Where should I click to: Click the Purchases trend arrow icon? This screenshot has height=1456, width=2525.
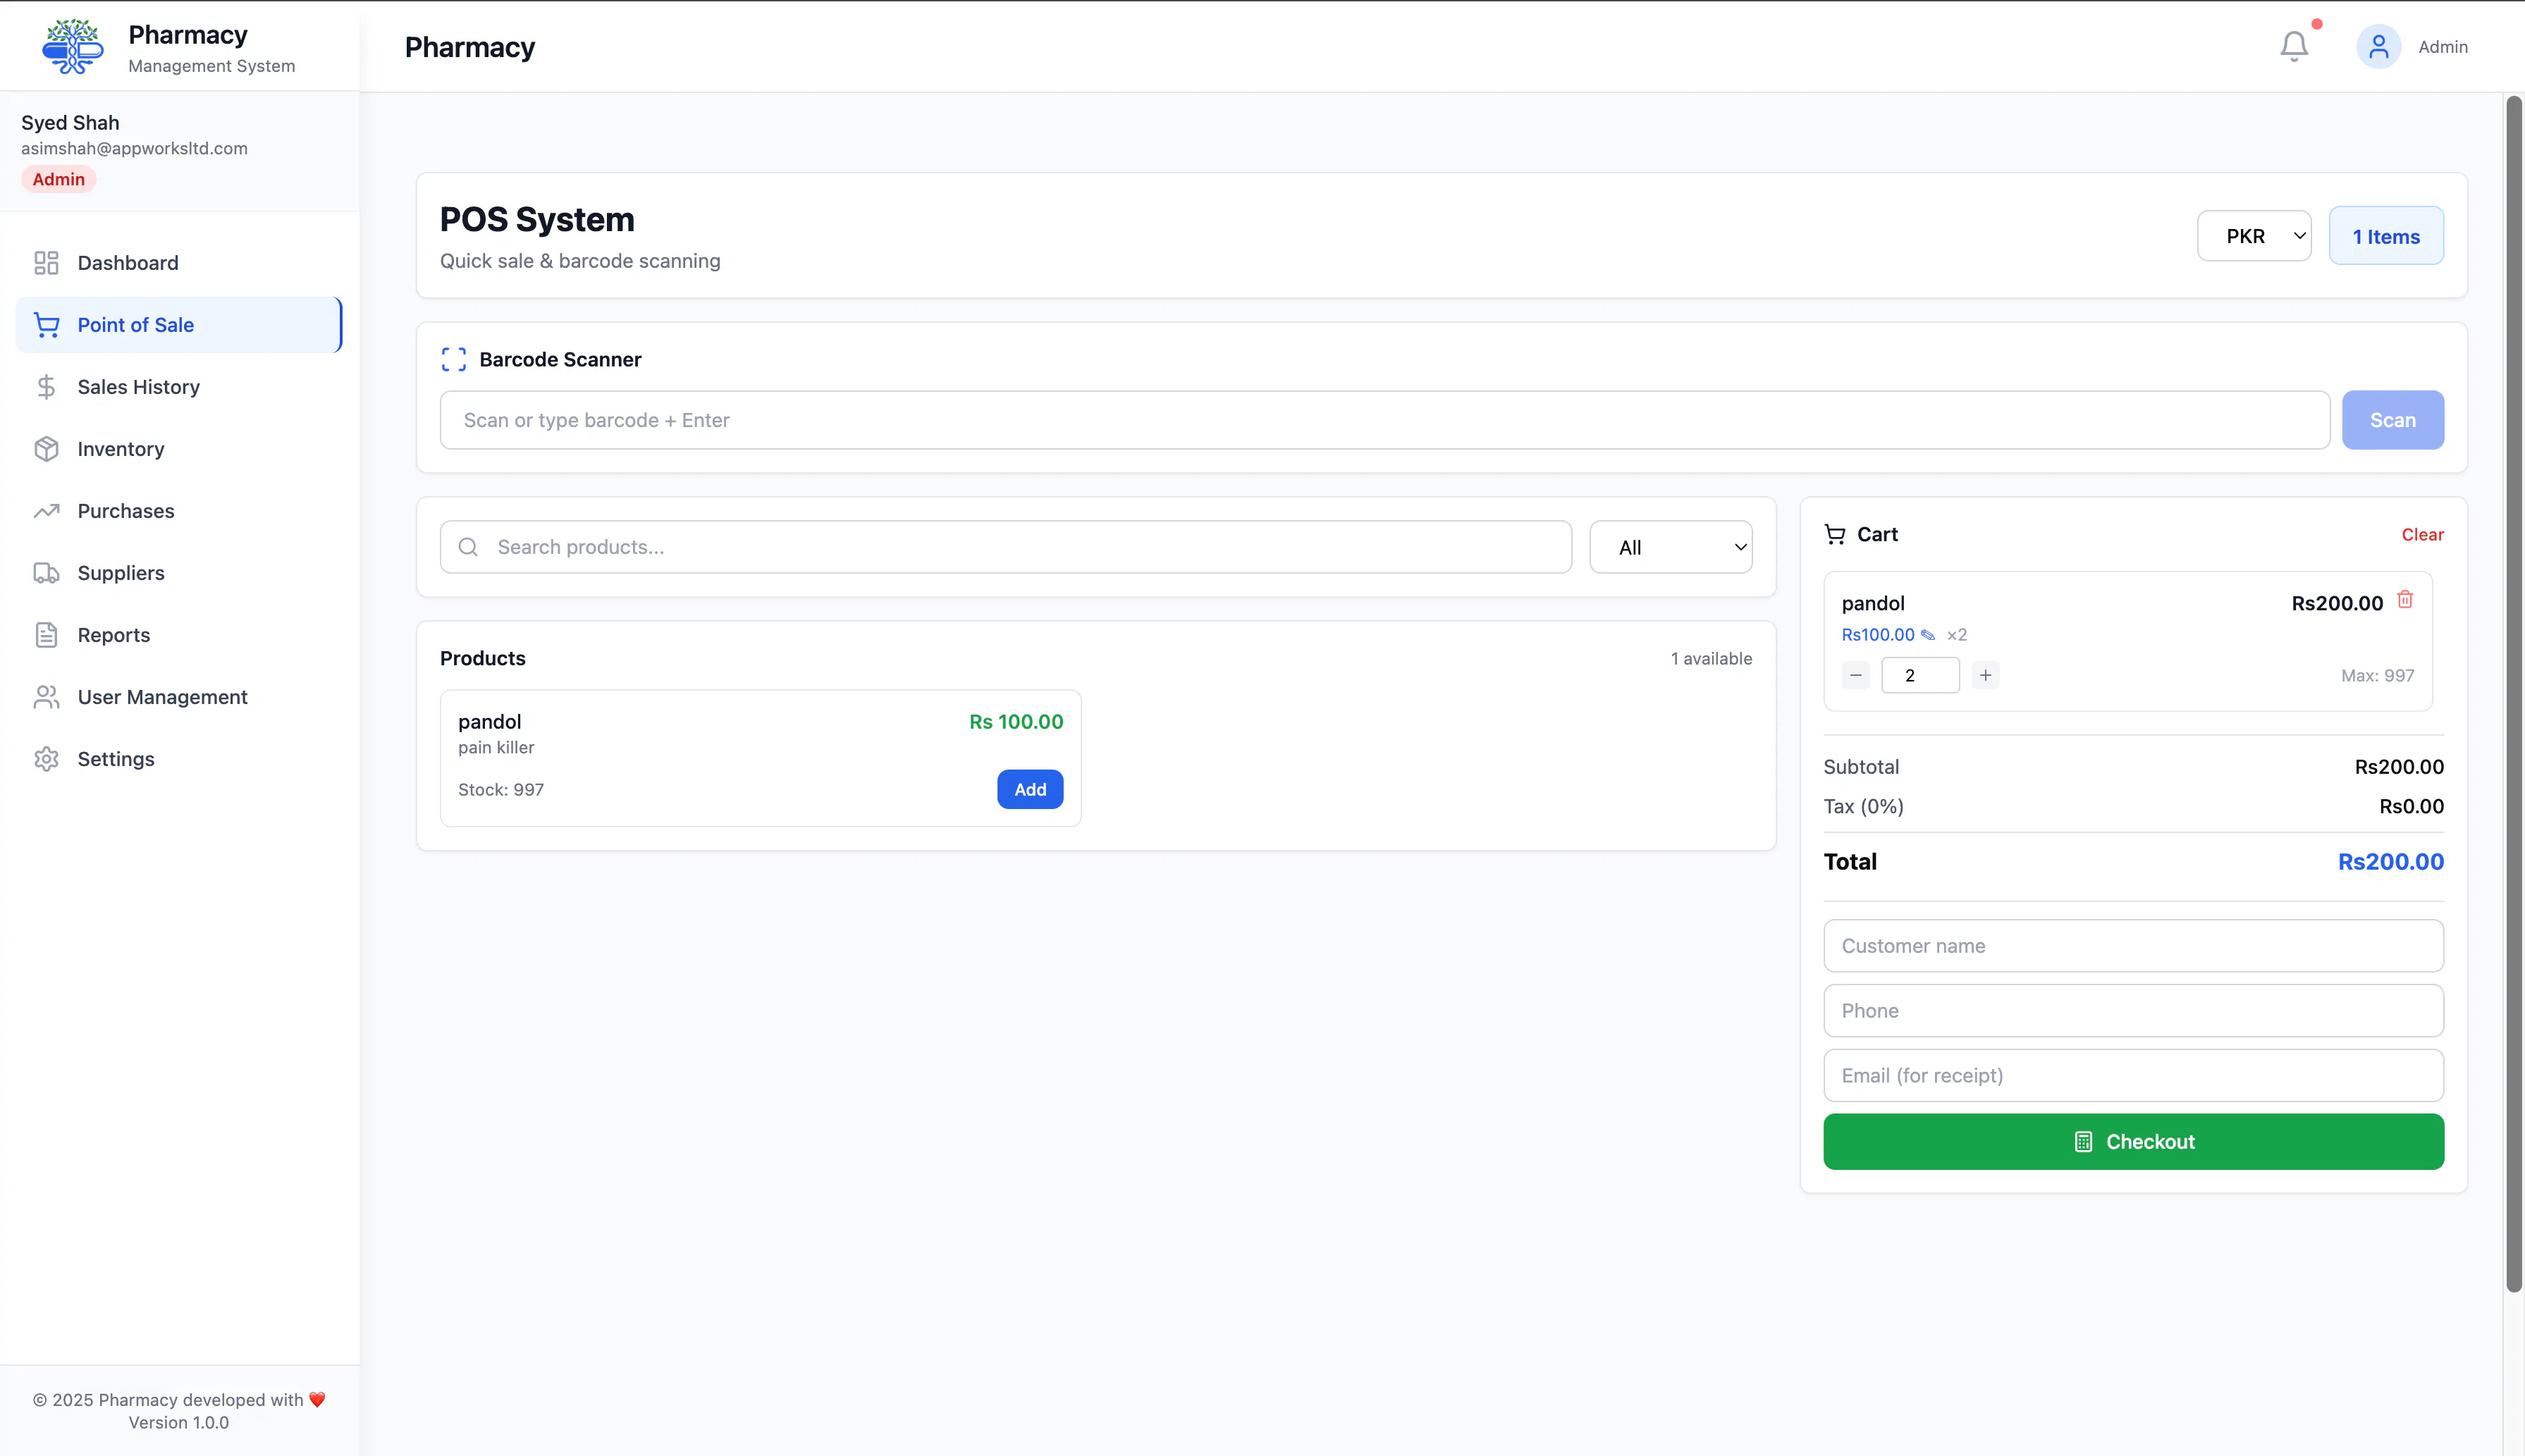coord(46,511)
